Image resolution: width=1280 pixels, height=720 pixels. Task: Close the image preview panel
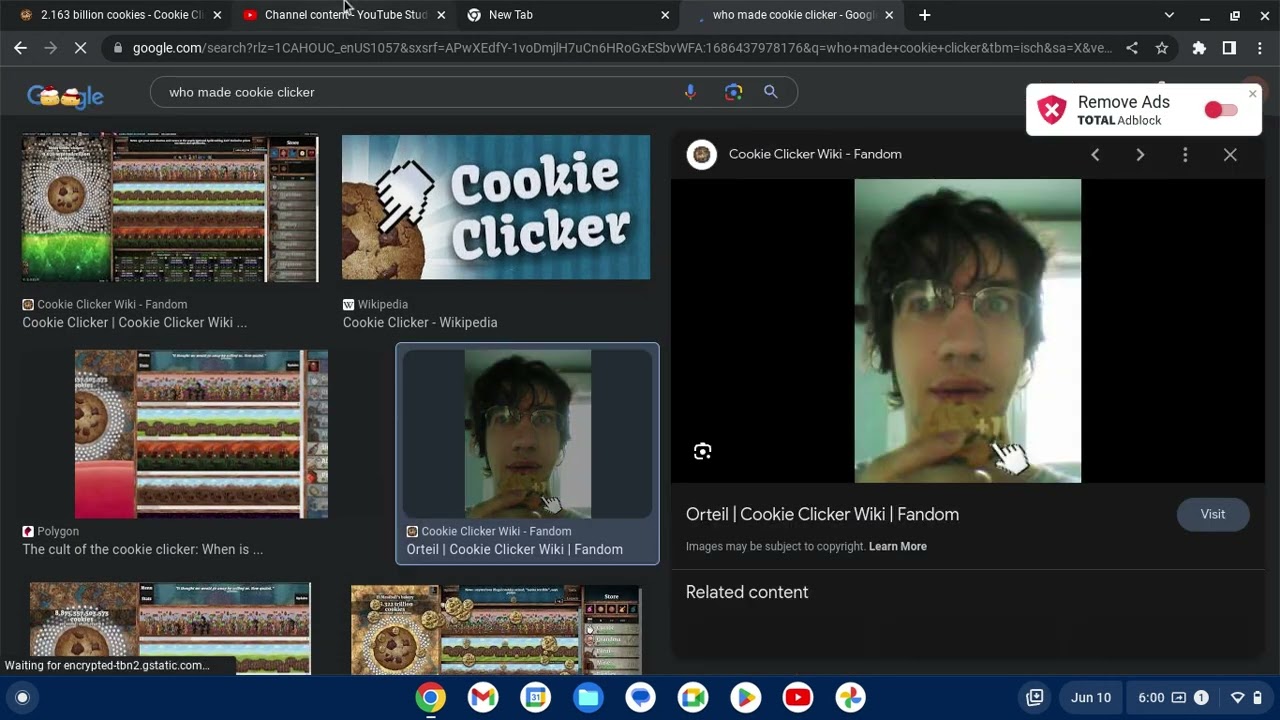(x=1230, y=155)
